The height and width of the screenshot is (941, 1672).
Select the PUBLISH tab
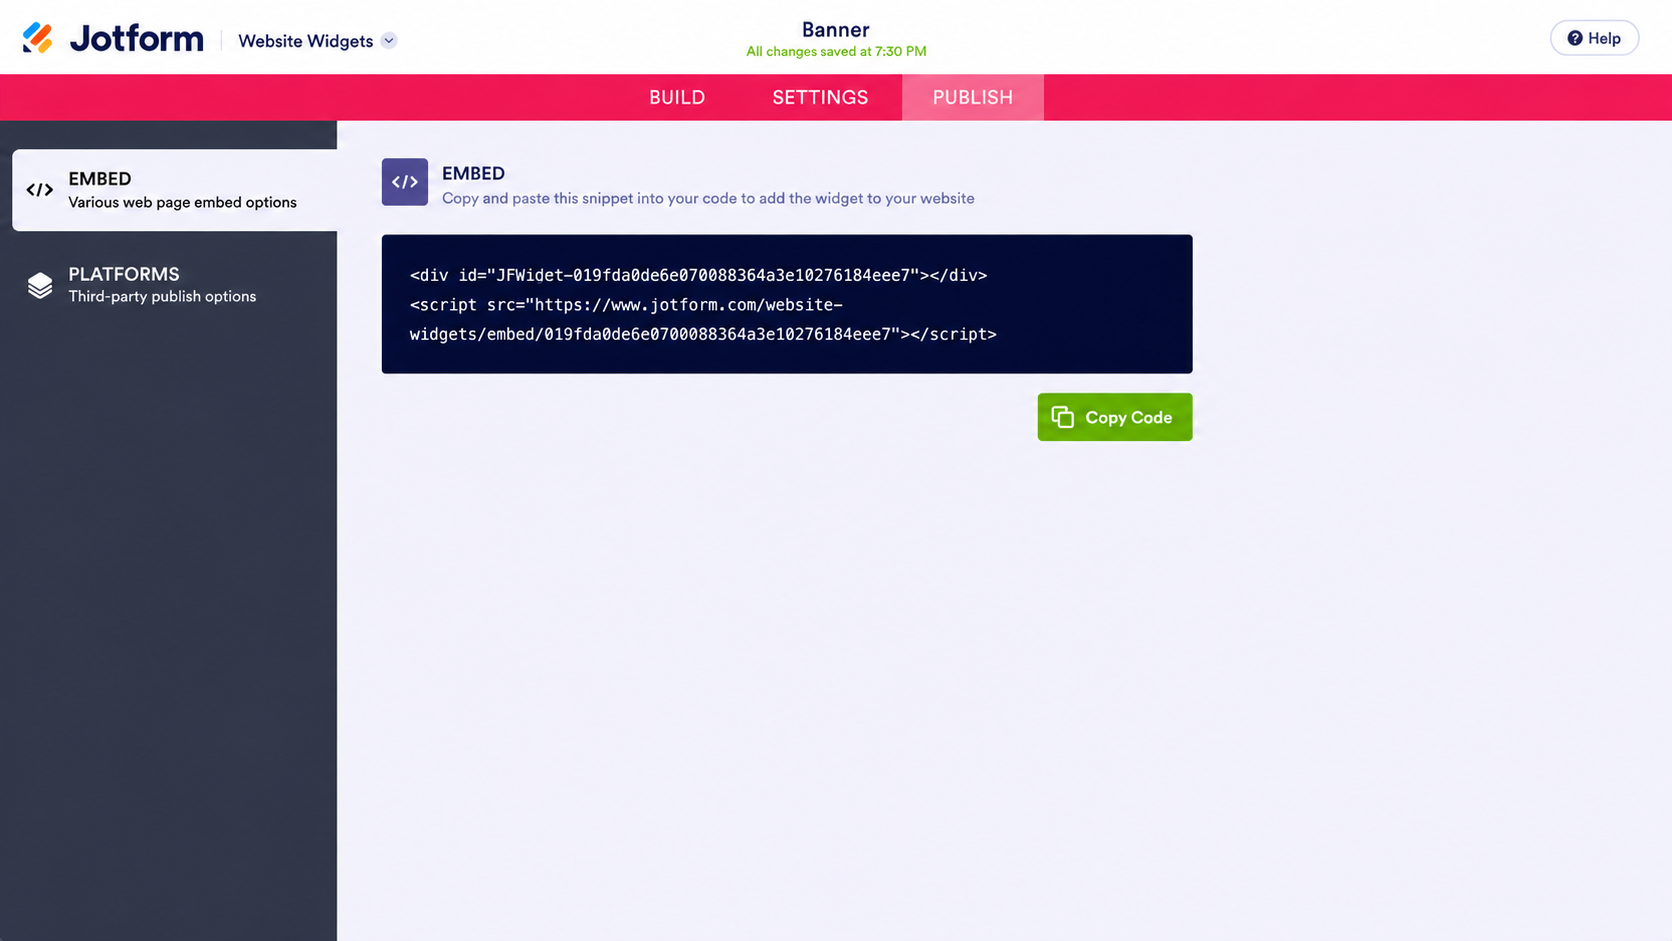973,97
